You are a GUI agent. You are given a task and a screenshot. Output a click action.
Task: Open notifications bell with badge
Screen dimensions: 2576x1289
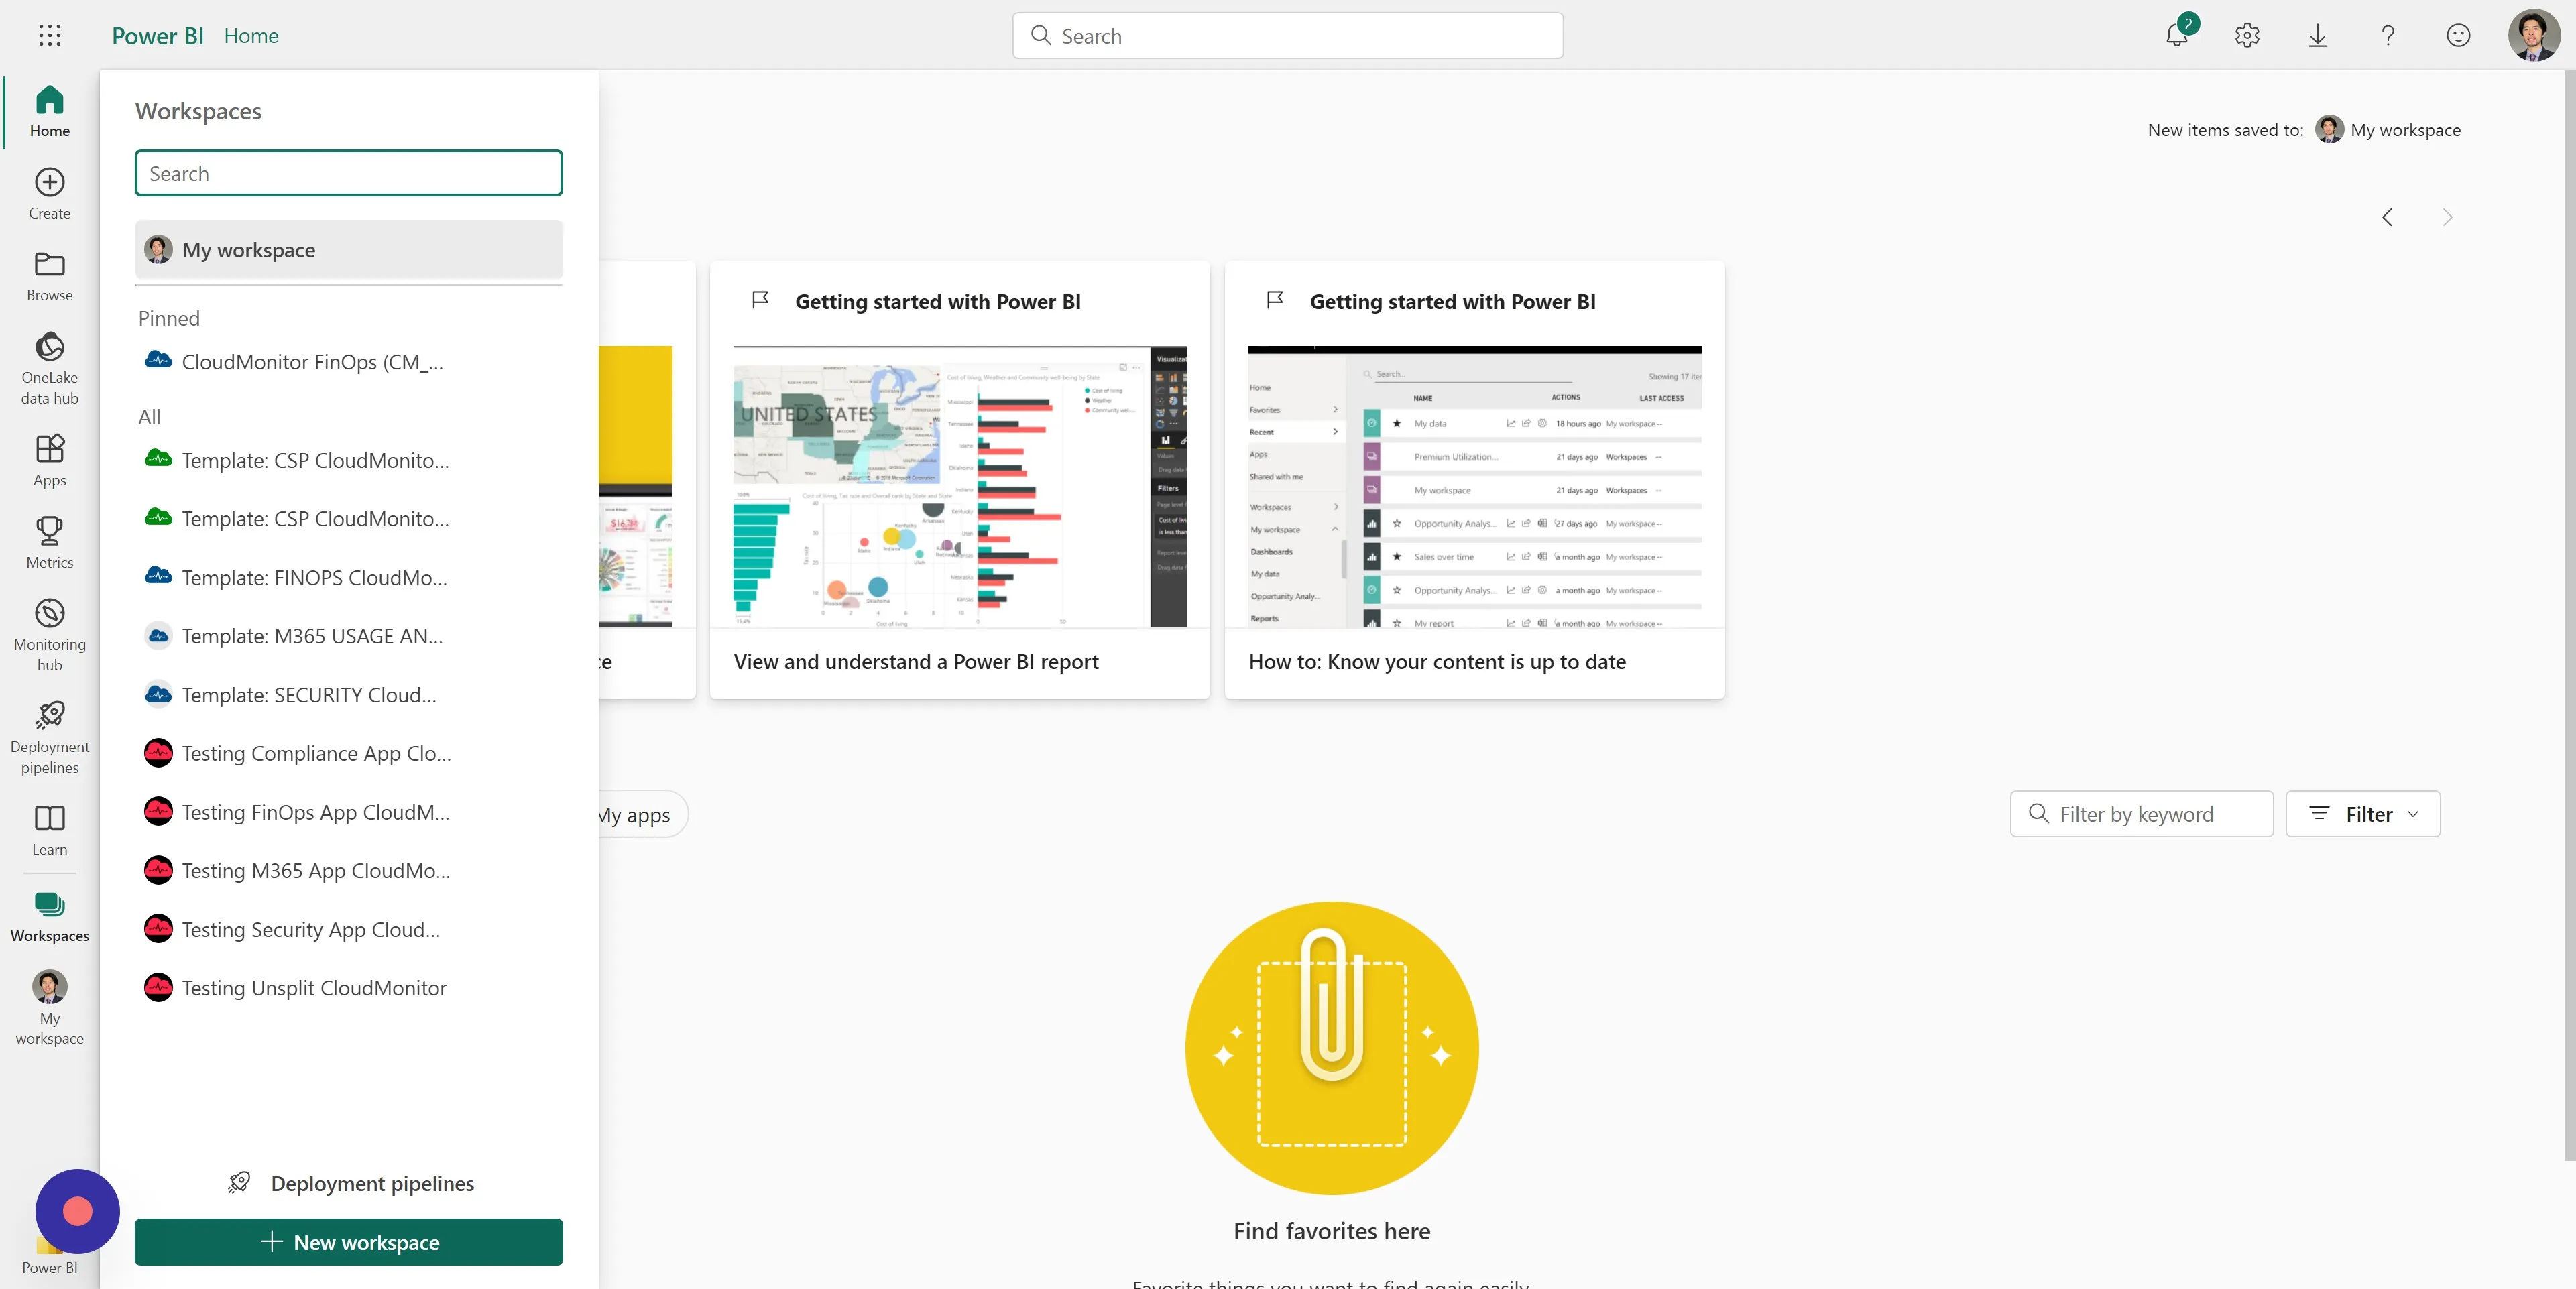(2178, 35)
